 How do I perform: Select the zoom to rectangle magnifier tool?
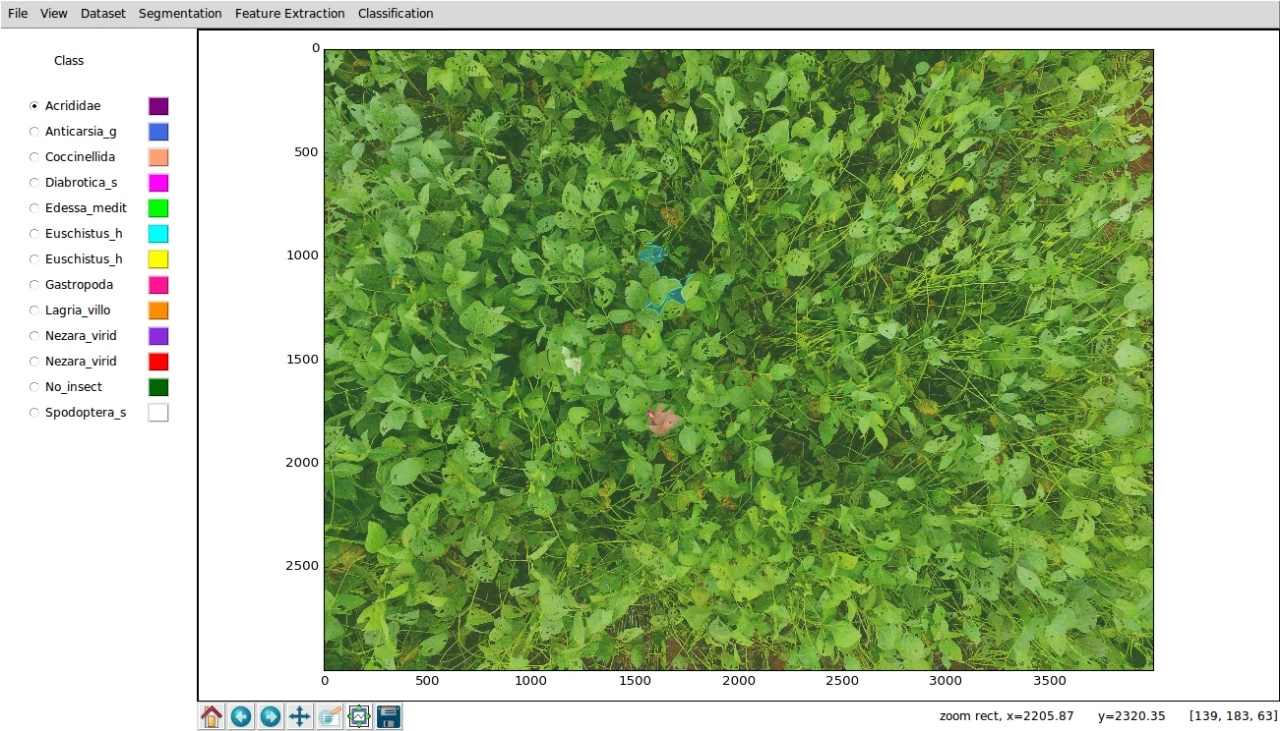tap(329, 716)
